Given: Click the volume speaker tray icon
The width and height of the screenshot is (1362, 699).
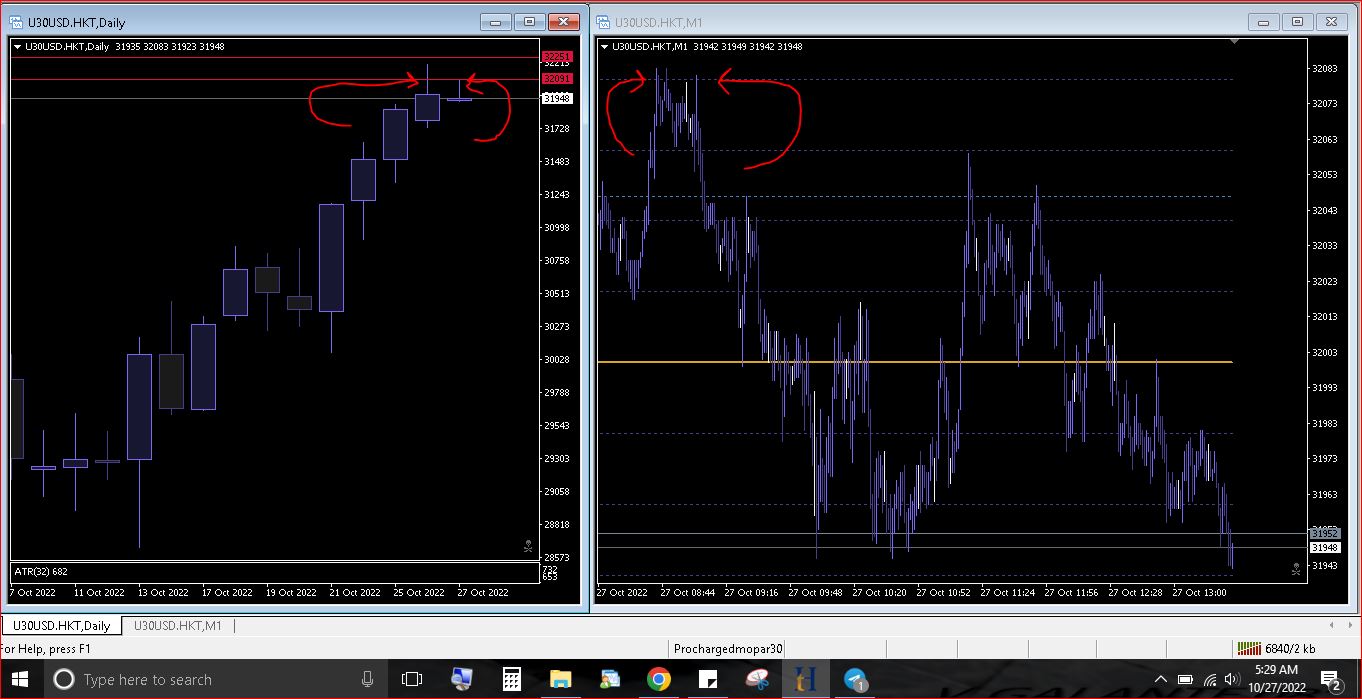Looking at the screenshot, I should click(1231, 680).
